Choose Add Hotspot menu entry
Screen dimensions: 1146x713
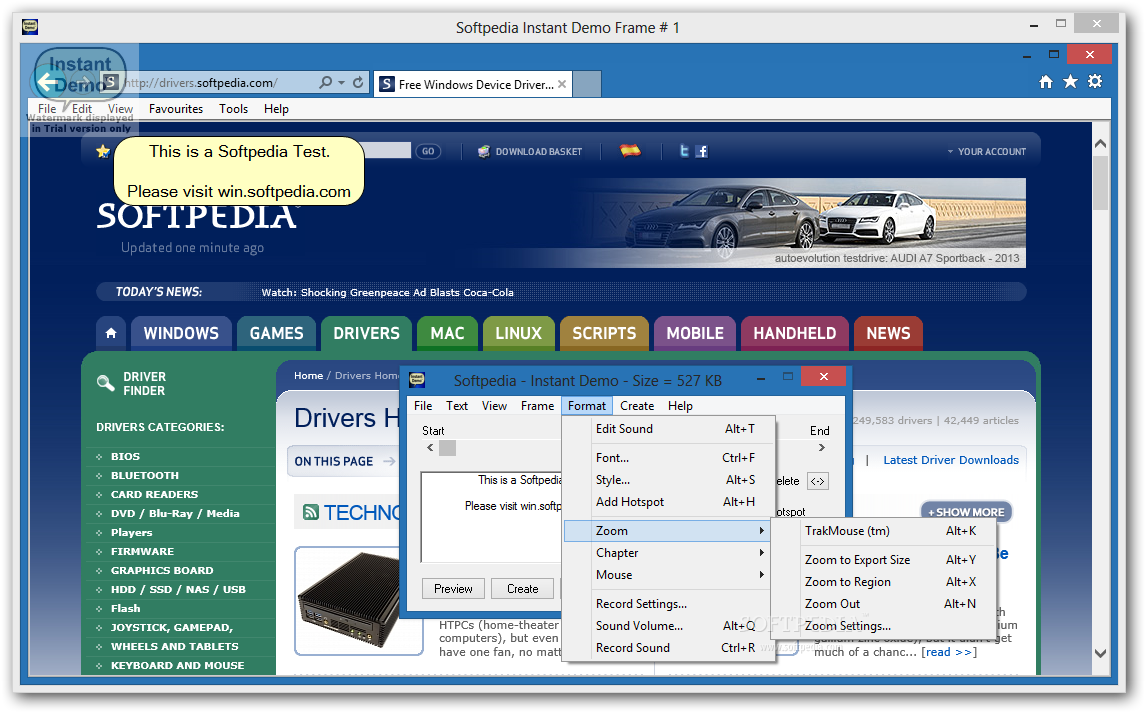[669, 502]
